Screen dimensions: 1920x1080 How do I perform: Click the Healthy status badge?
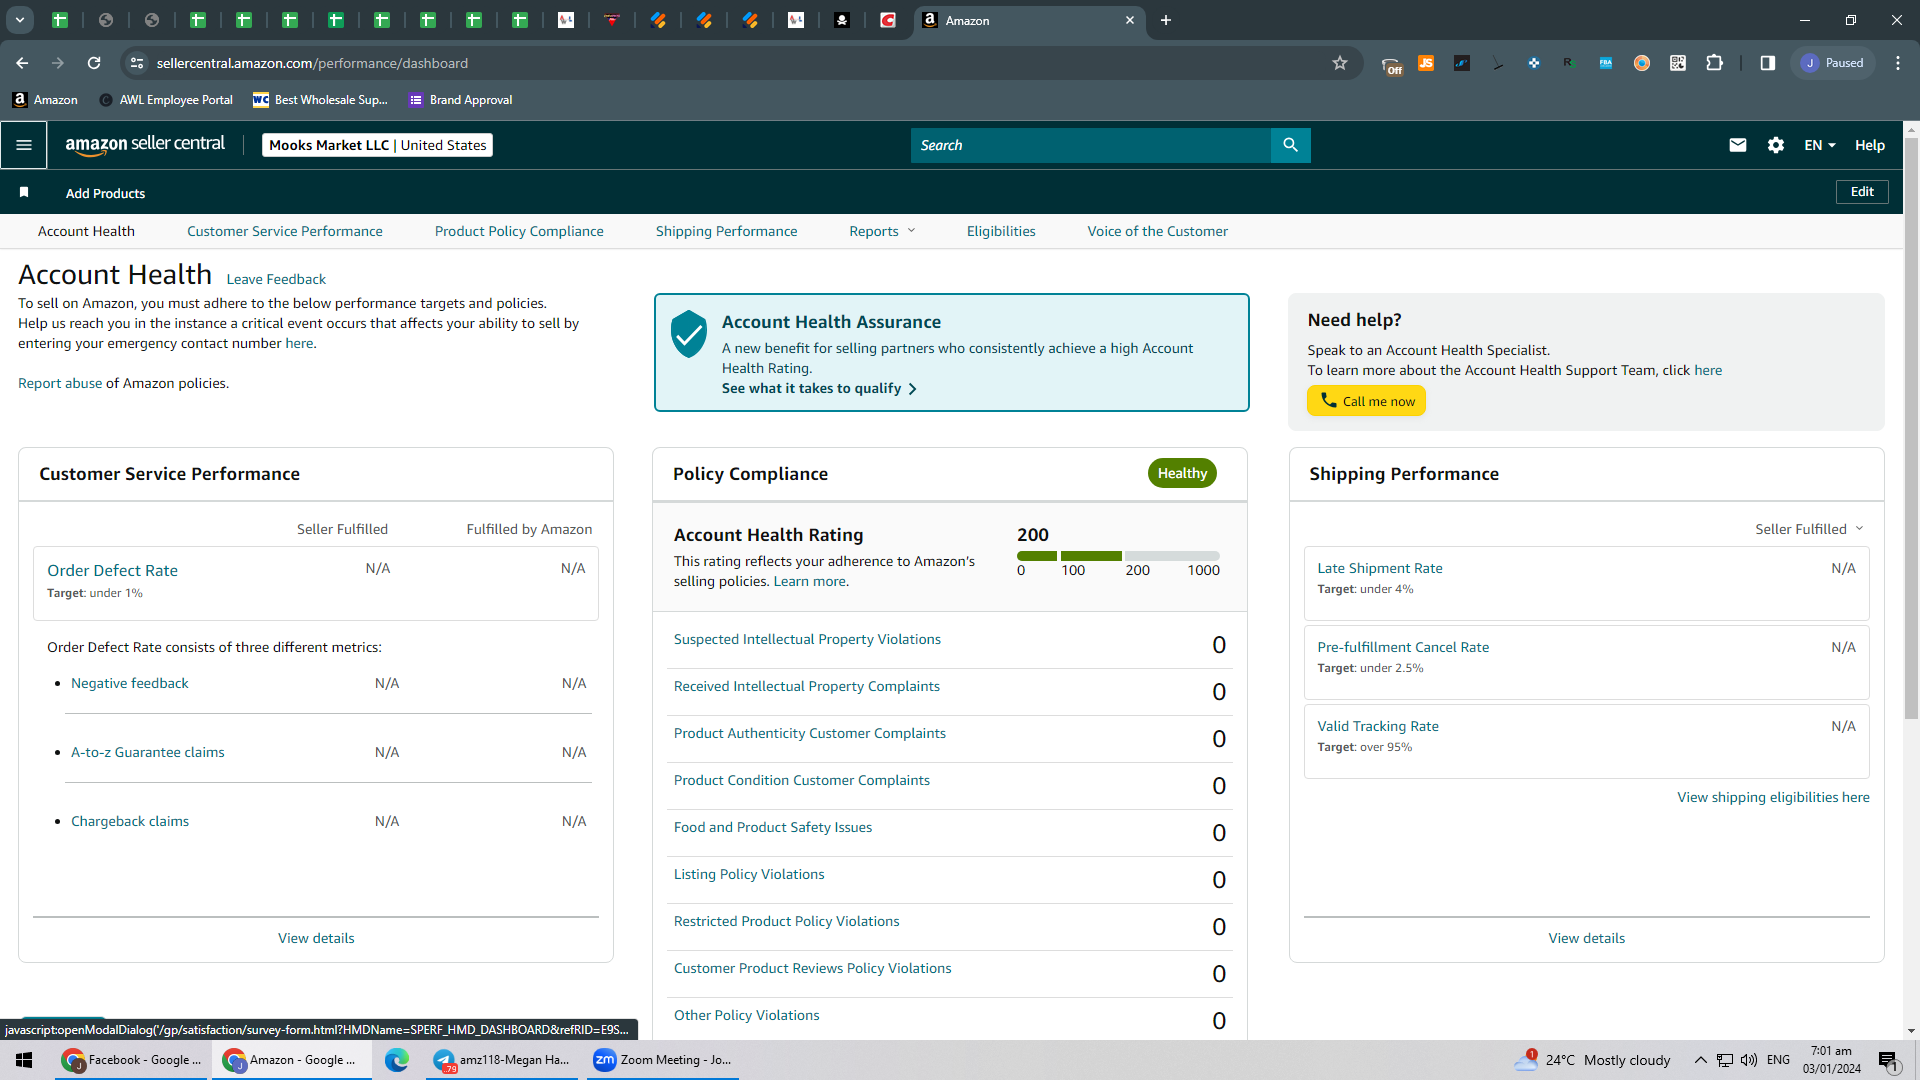pos(1182,473)
